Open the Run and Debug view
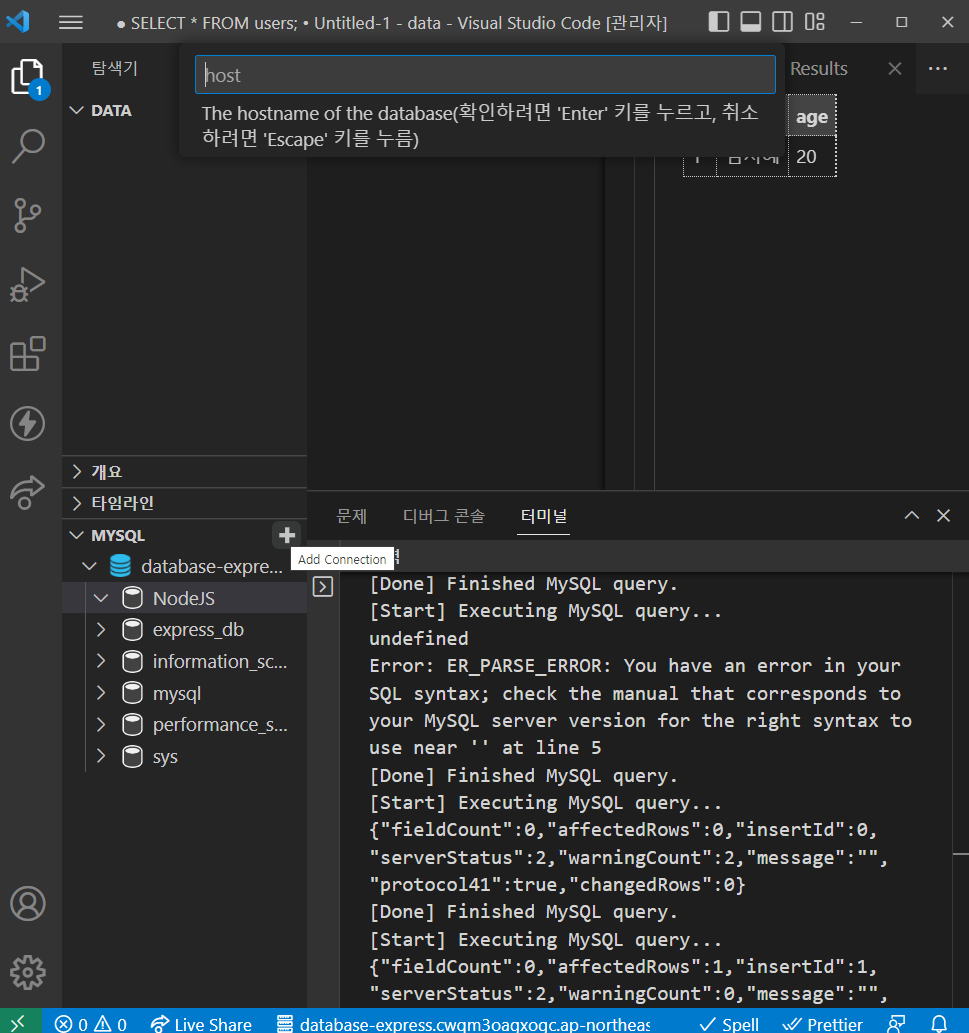969x1033 pixels. point(28,285)
